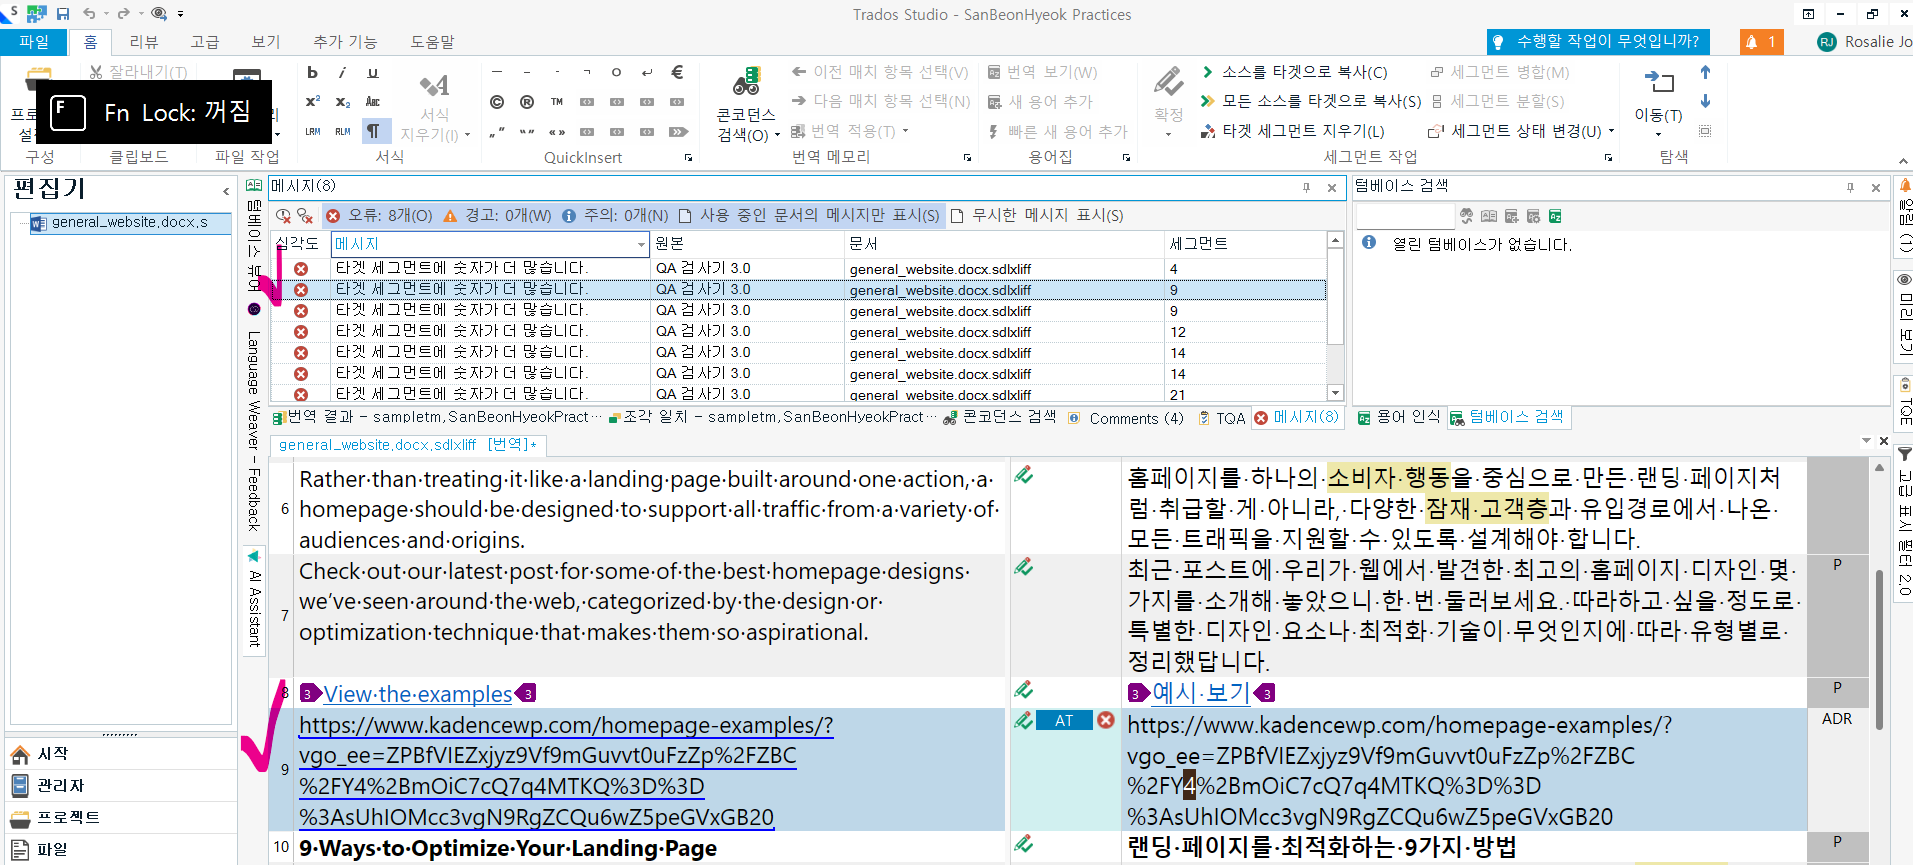The height and width of the screenshot is (865, 1913).
Task: Collapse the ribbon with chevron
Action: point(1903,160)
